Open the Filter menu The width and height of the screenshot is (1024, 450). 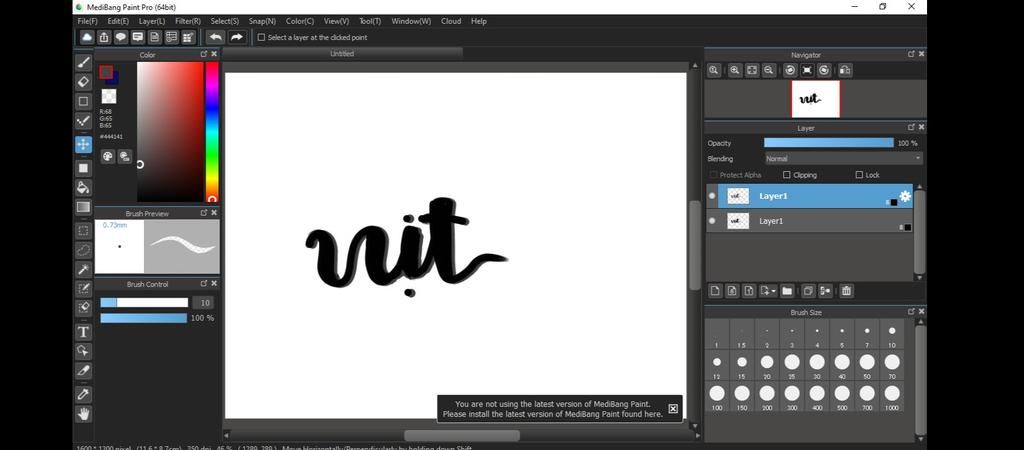[x=188, y=21]
